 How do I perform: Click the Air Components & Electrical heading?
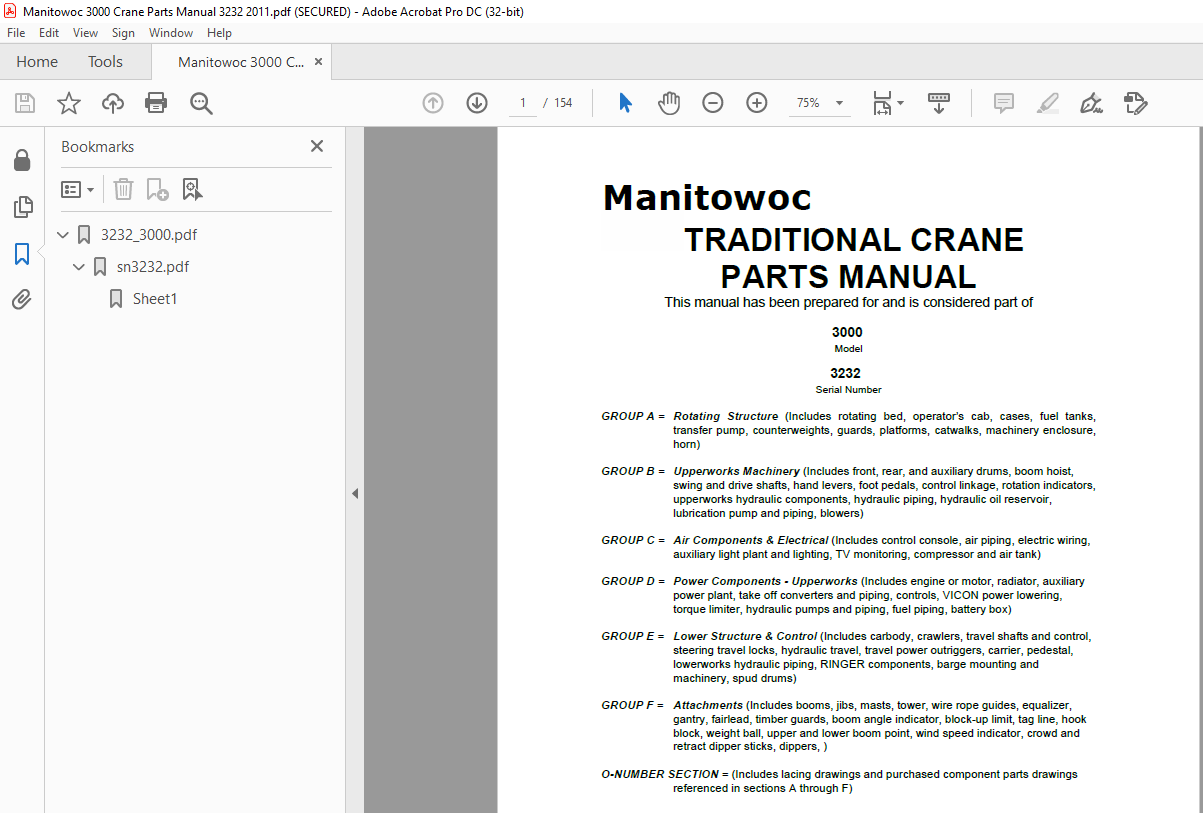[x=751, y=540]
